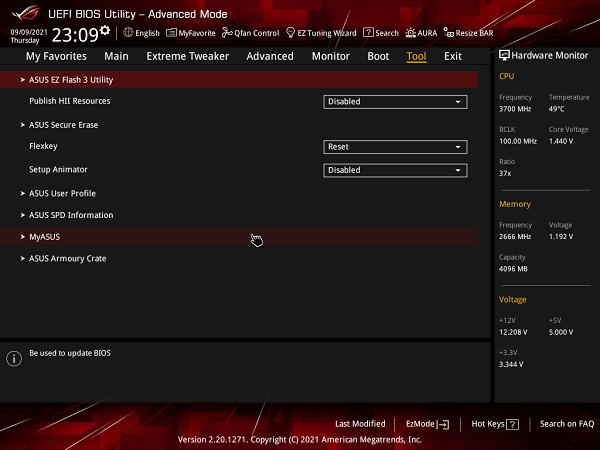Open date and time settings gear

pyautogui.click(x=105, y=30)
